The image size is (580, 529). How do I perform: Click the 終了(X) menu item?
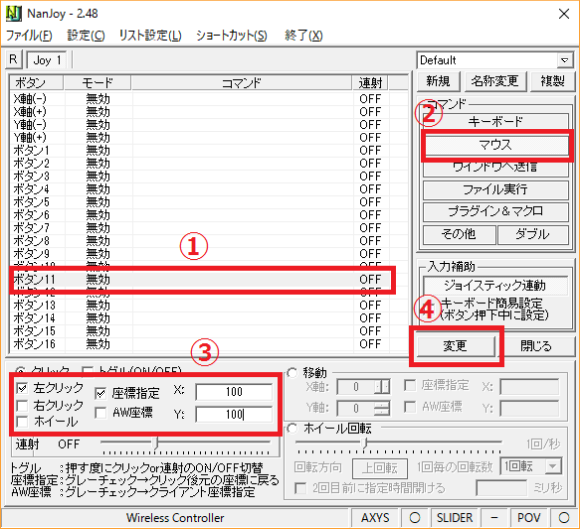[x=304, y=36]
